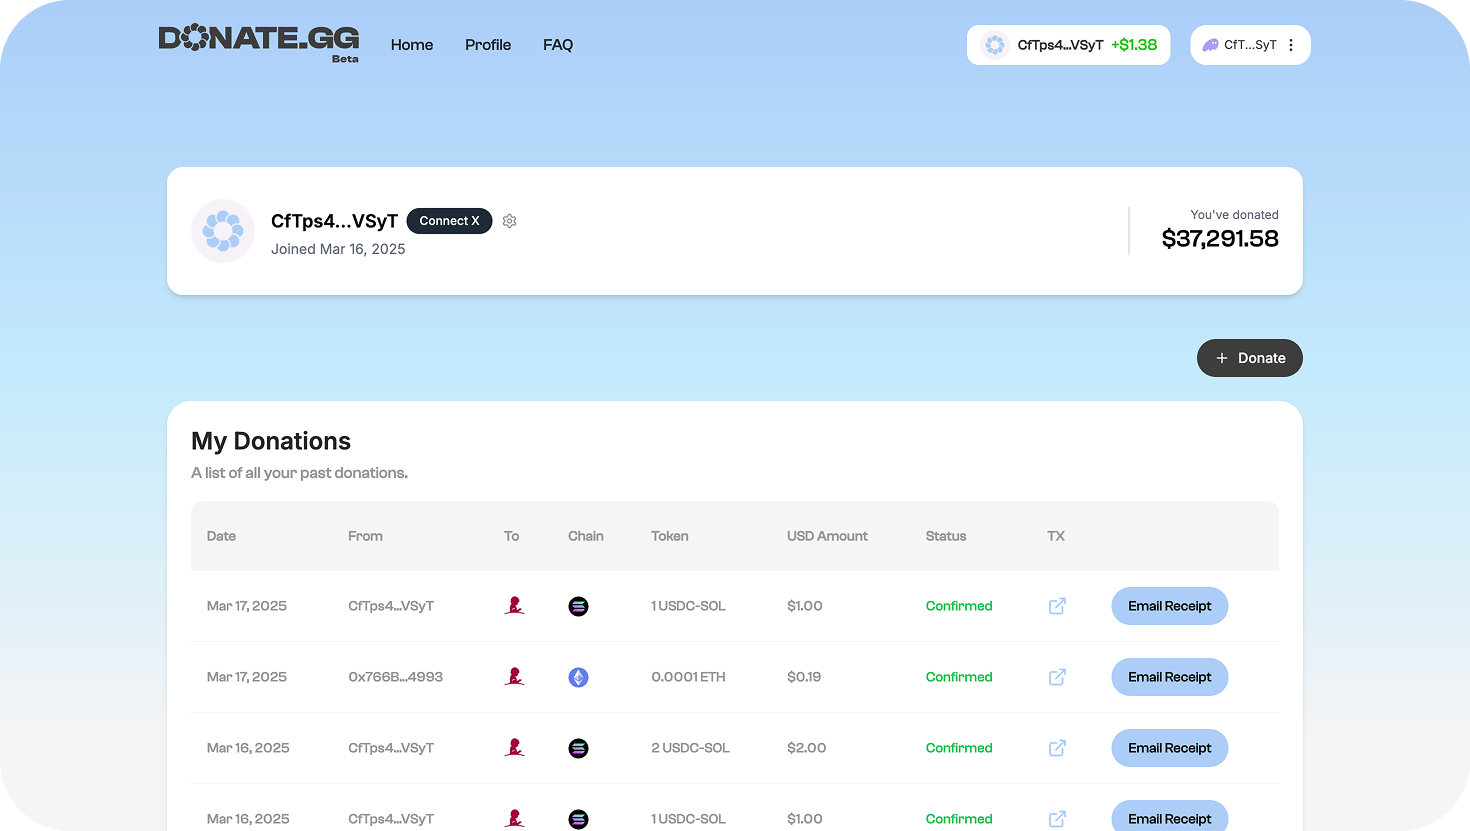Click the Status column header
The width and height of the screenshot is (1470, 831).
click(946, 536)
